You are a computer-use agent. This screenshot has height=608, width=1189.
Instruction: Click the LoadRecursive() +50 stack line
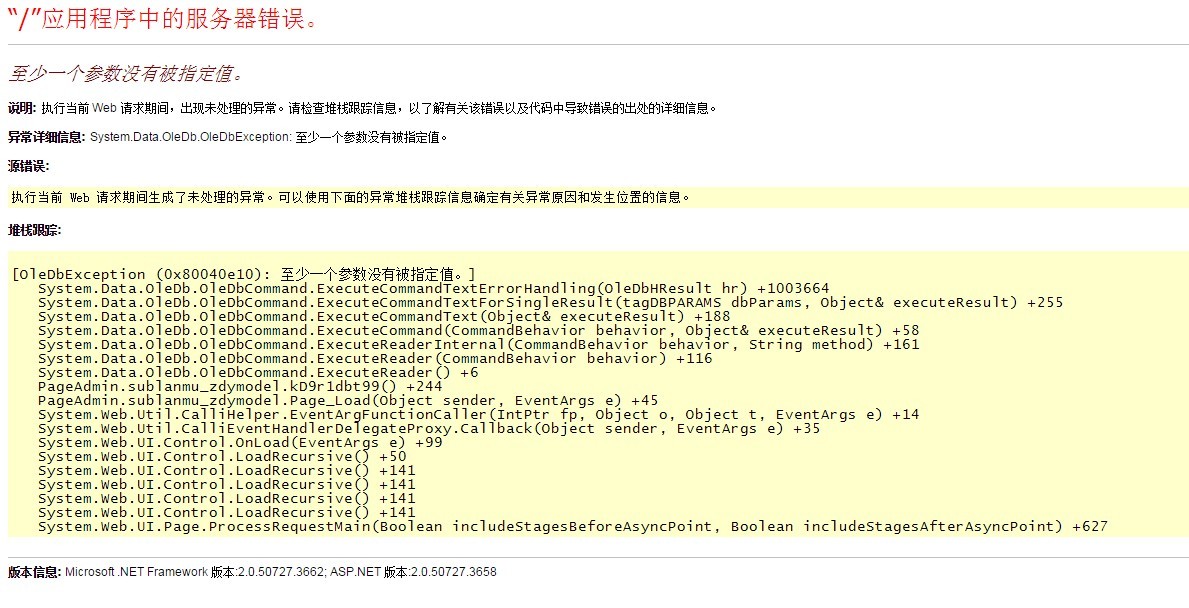[x=222, y=456]
